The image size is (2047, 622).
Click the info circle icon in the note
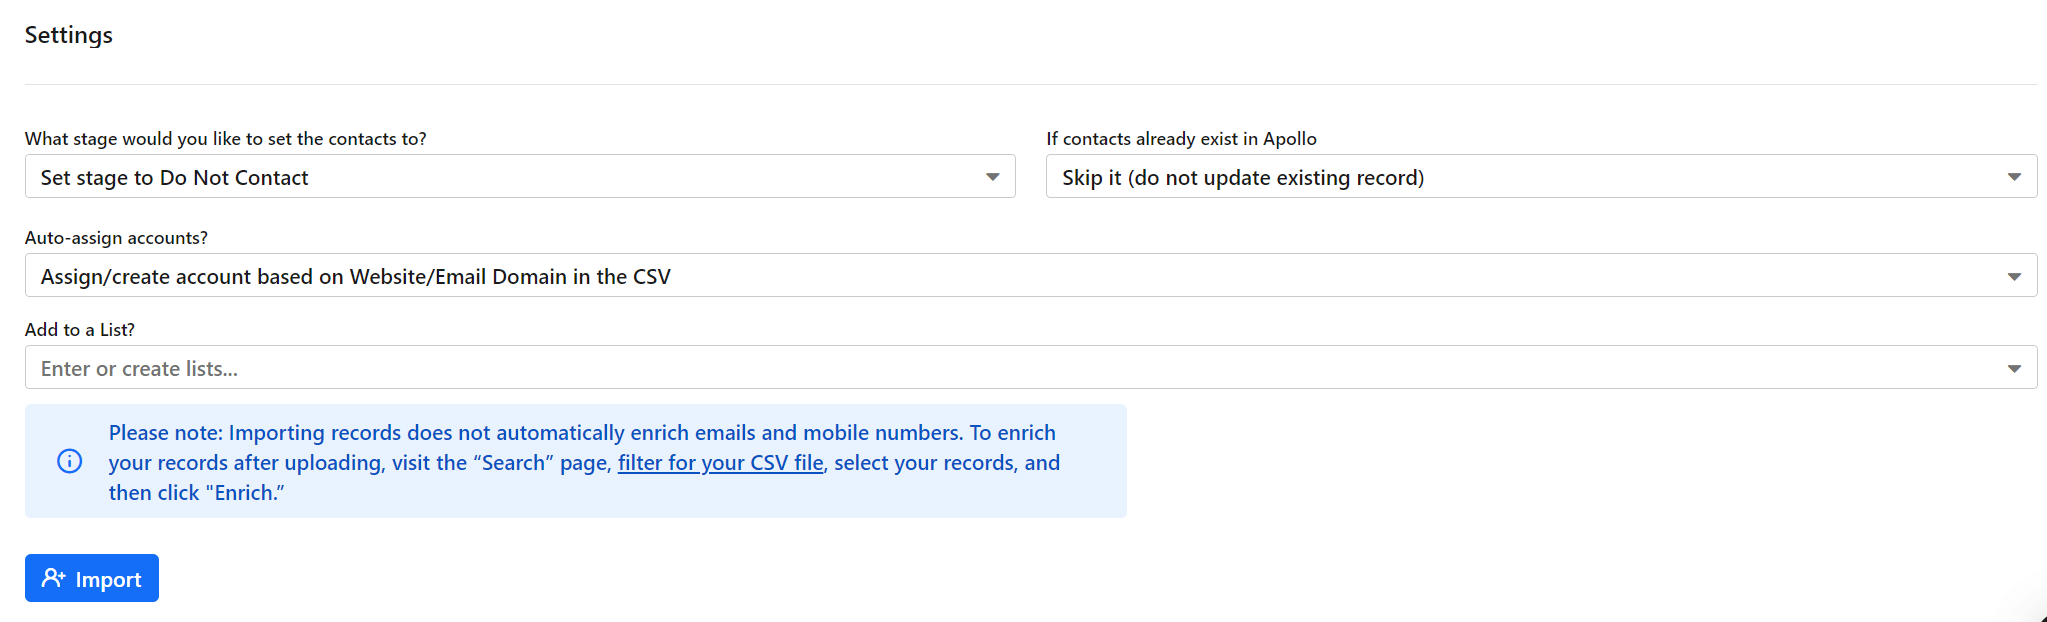(70, 461)
